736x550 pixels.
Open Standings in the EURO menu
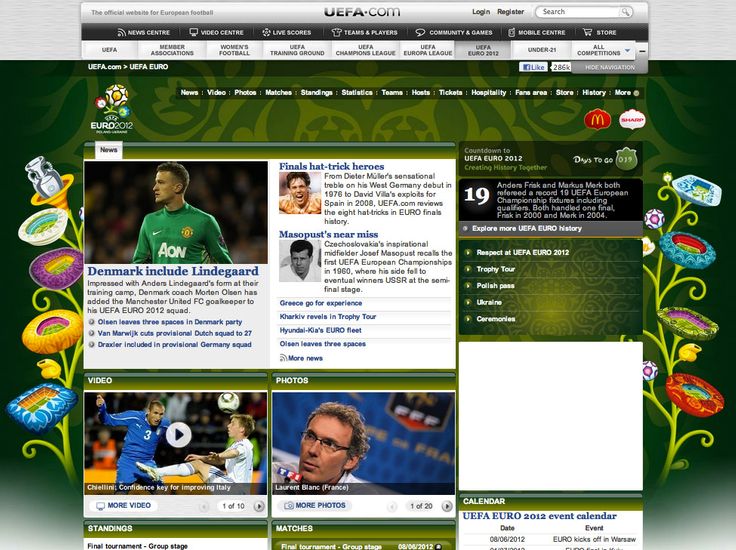coord(316,92)
